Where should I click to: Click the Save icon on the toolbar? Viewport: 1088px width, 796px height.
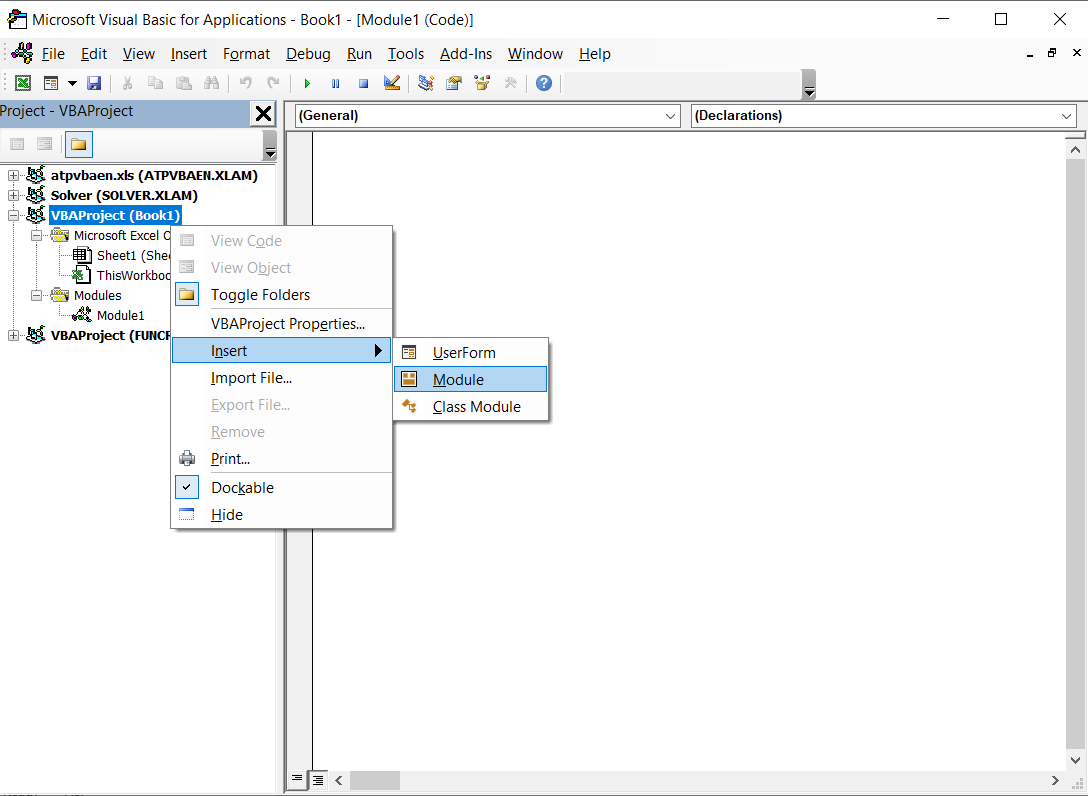point(93,82)
